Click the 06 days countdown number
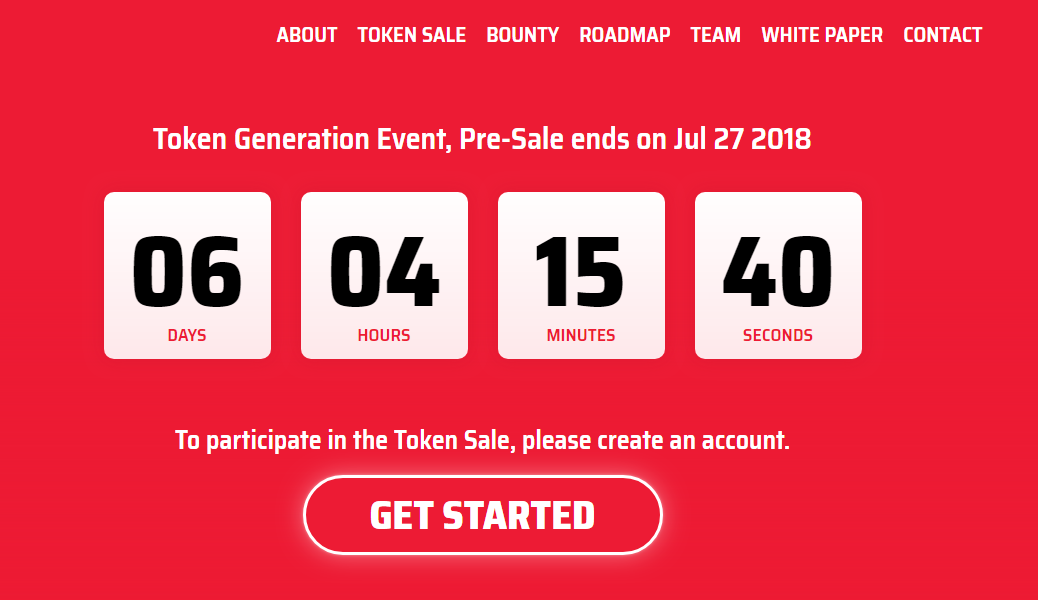The width and height of the screenshot is (1038, 600). click(x=187, y=272)
